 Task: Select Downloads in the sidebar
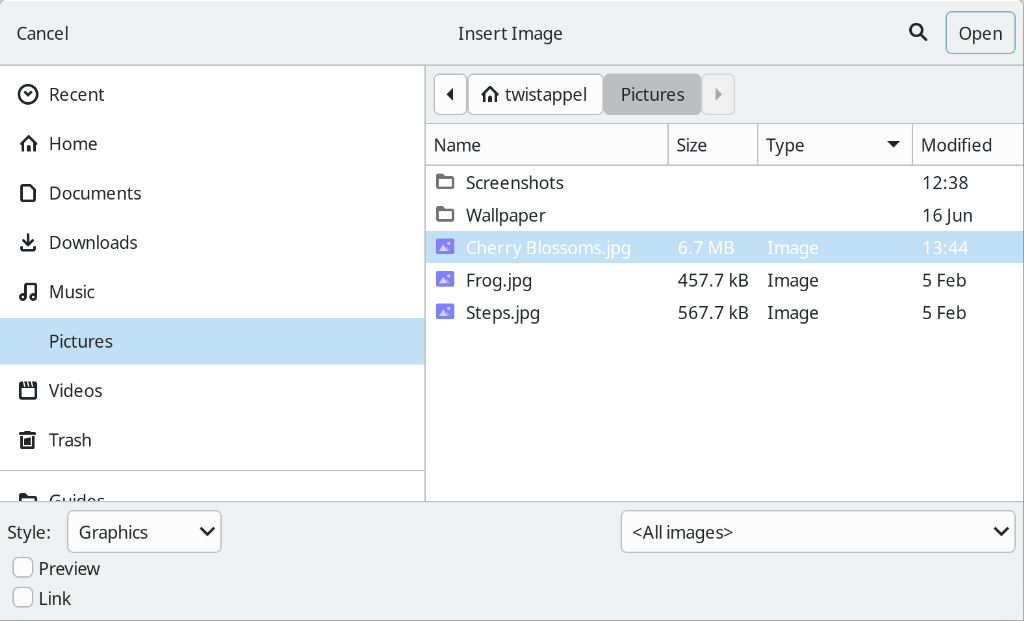tap(93, 242)
